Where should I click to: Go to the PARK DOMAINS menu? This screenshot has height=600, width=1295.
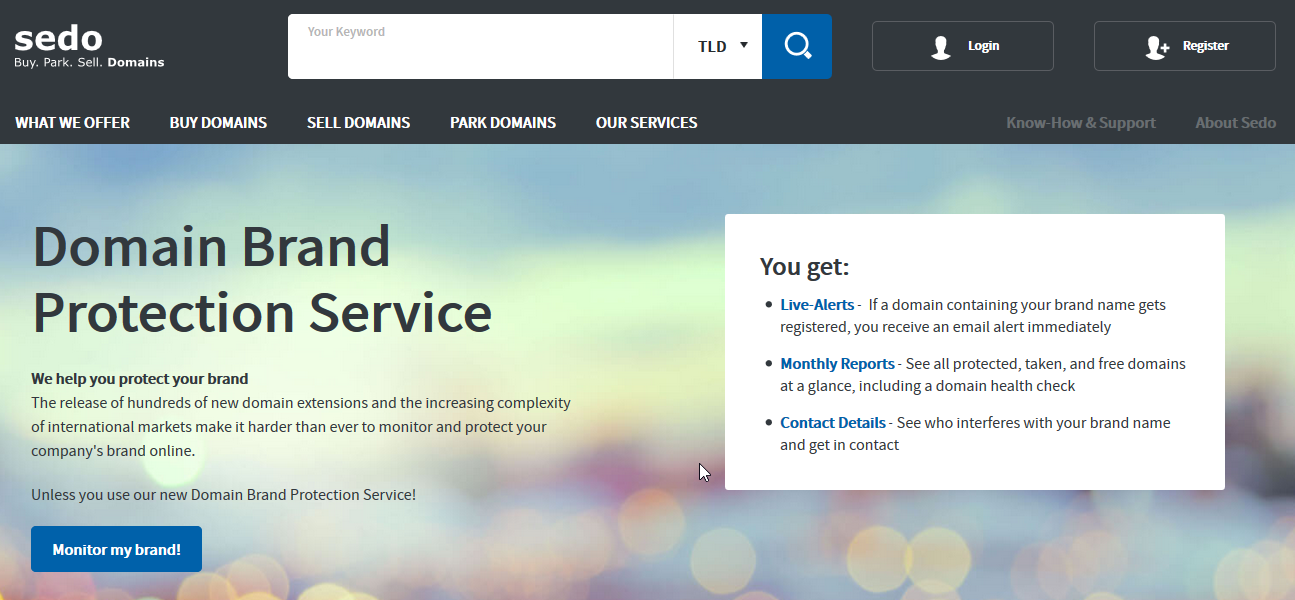click(x=502, y=123)
